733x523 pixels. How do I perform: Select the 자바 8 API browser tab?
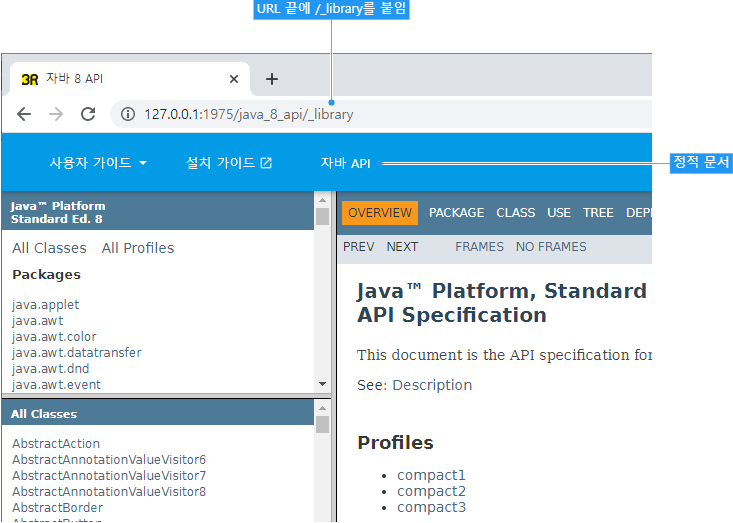130,79
